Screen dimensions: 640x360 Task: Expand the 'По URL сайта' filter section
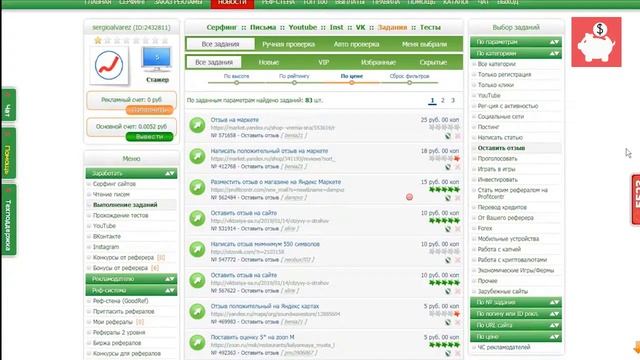click(516, 325)
